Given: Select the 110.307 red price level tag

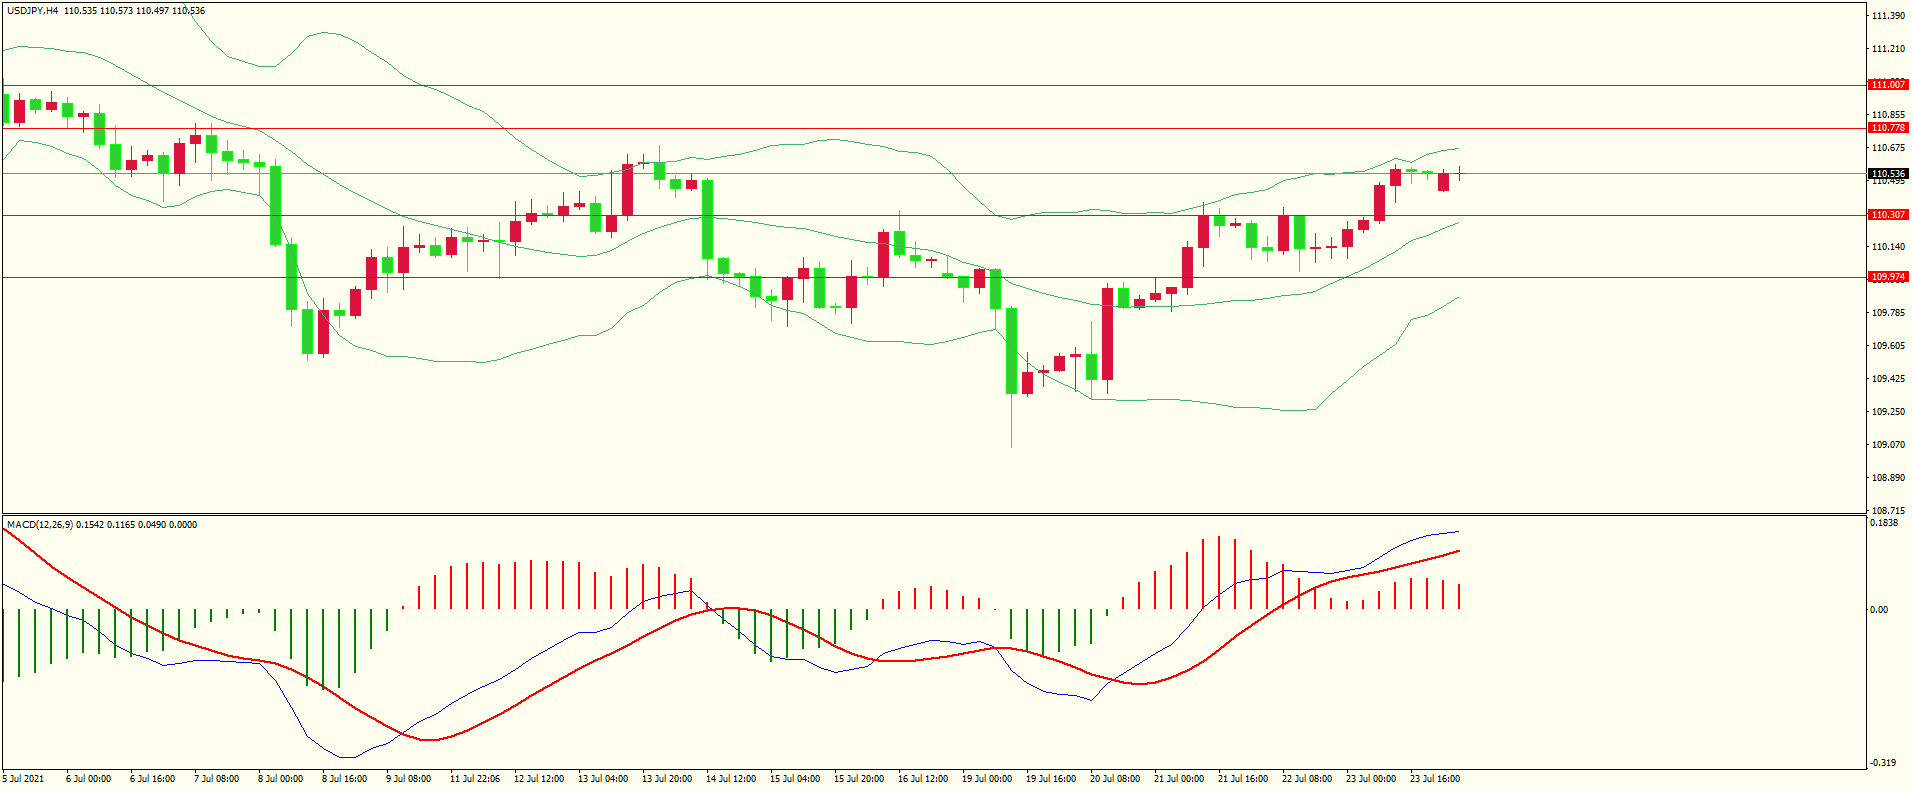Looking at the screenshot, I should click(x=1888, y=215).
